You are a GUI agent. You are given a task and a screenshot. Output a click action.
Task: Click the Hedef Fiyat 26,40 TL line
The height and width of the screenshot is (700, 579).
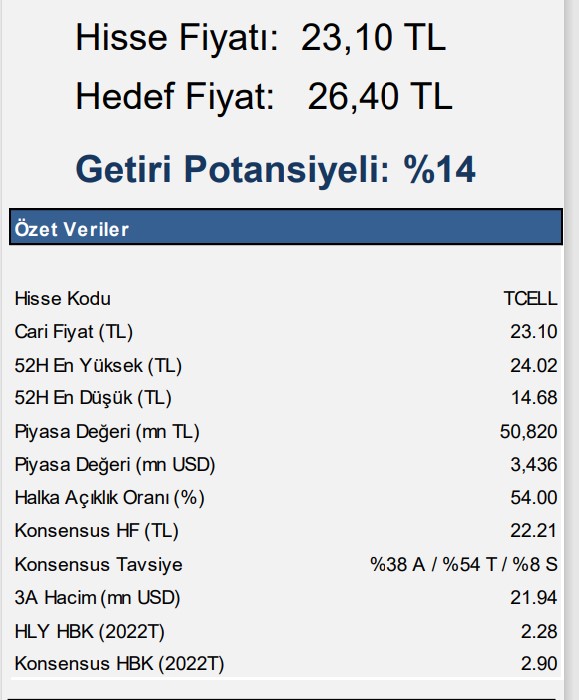point(264,96)
